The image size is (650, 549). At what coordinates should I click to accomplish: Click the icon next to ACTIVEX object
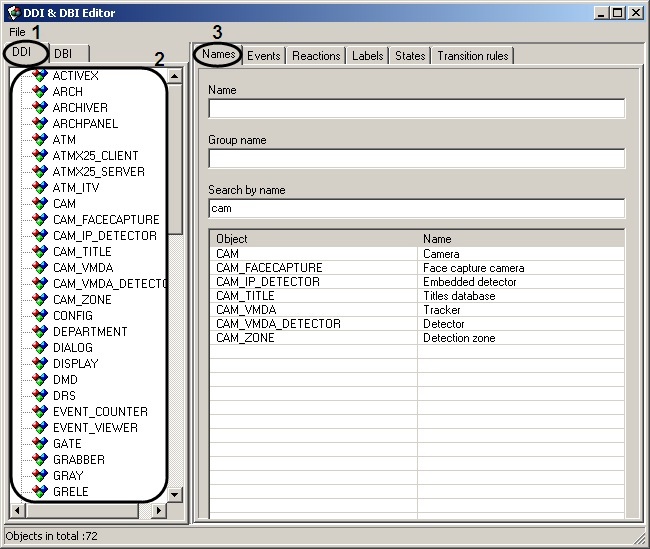40,76
